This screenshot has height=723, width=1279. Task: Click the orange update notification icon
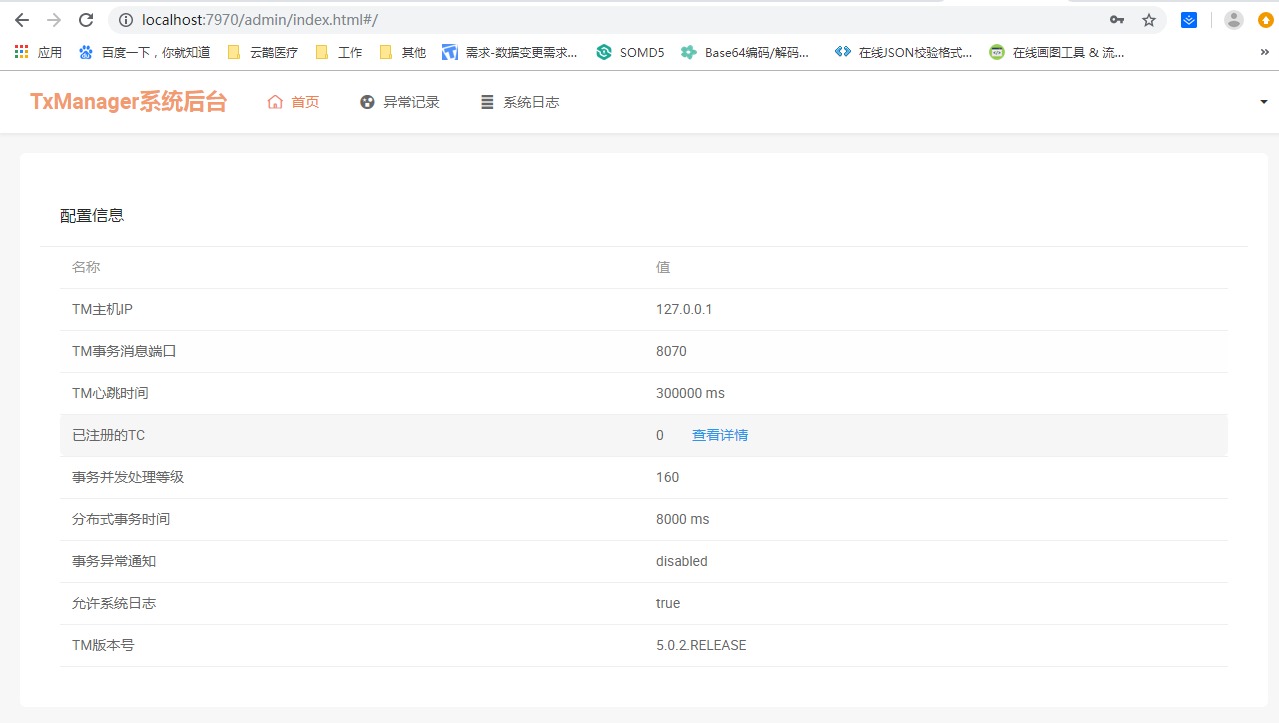pyautogui.click(x=1266, y=20)
